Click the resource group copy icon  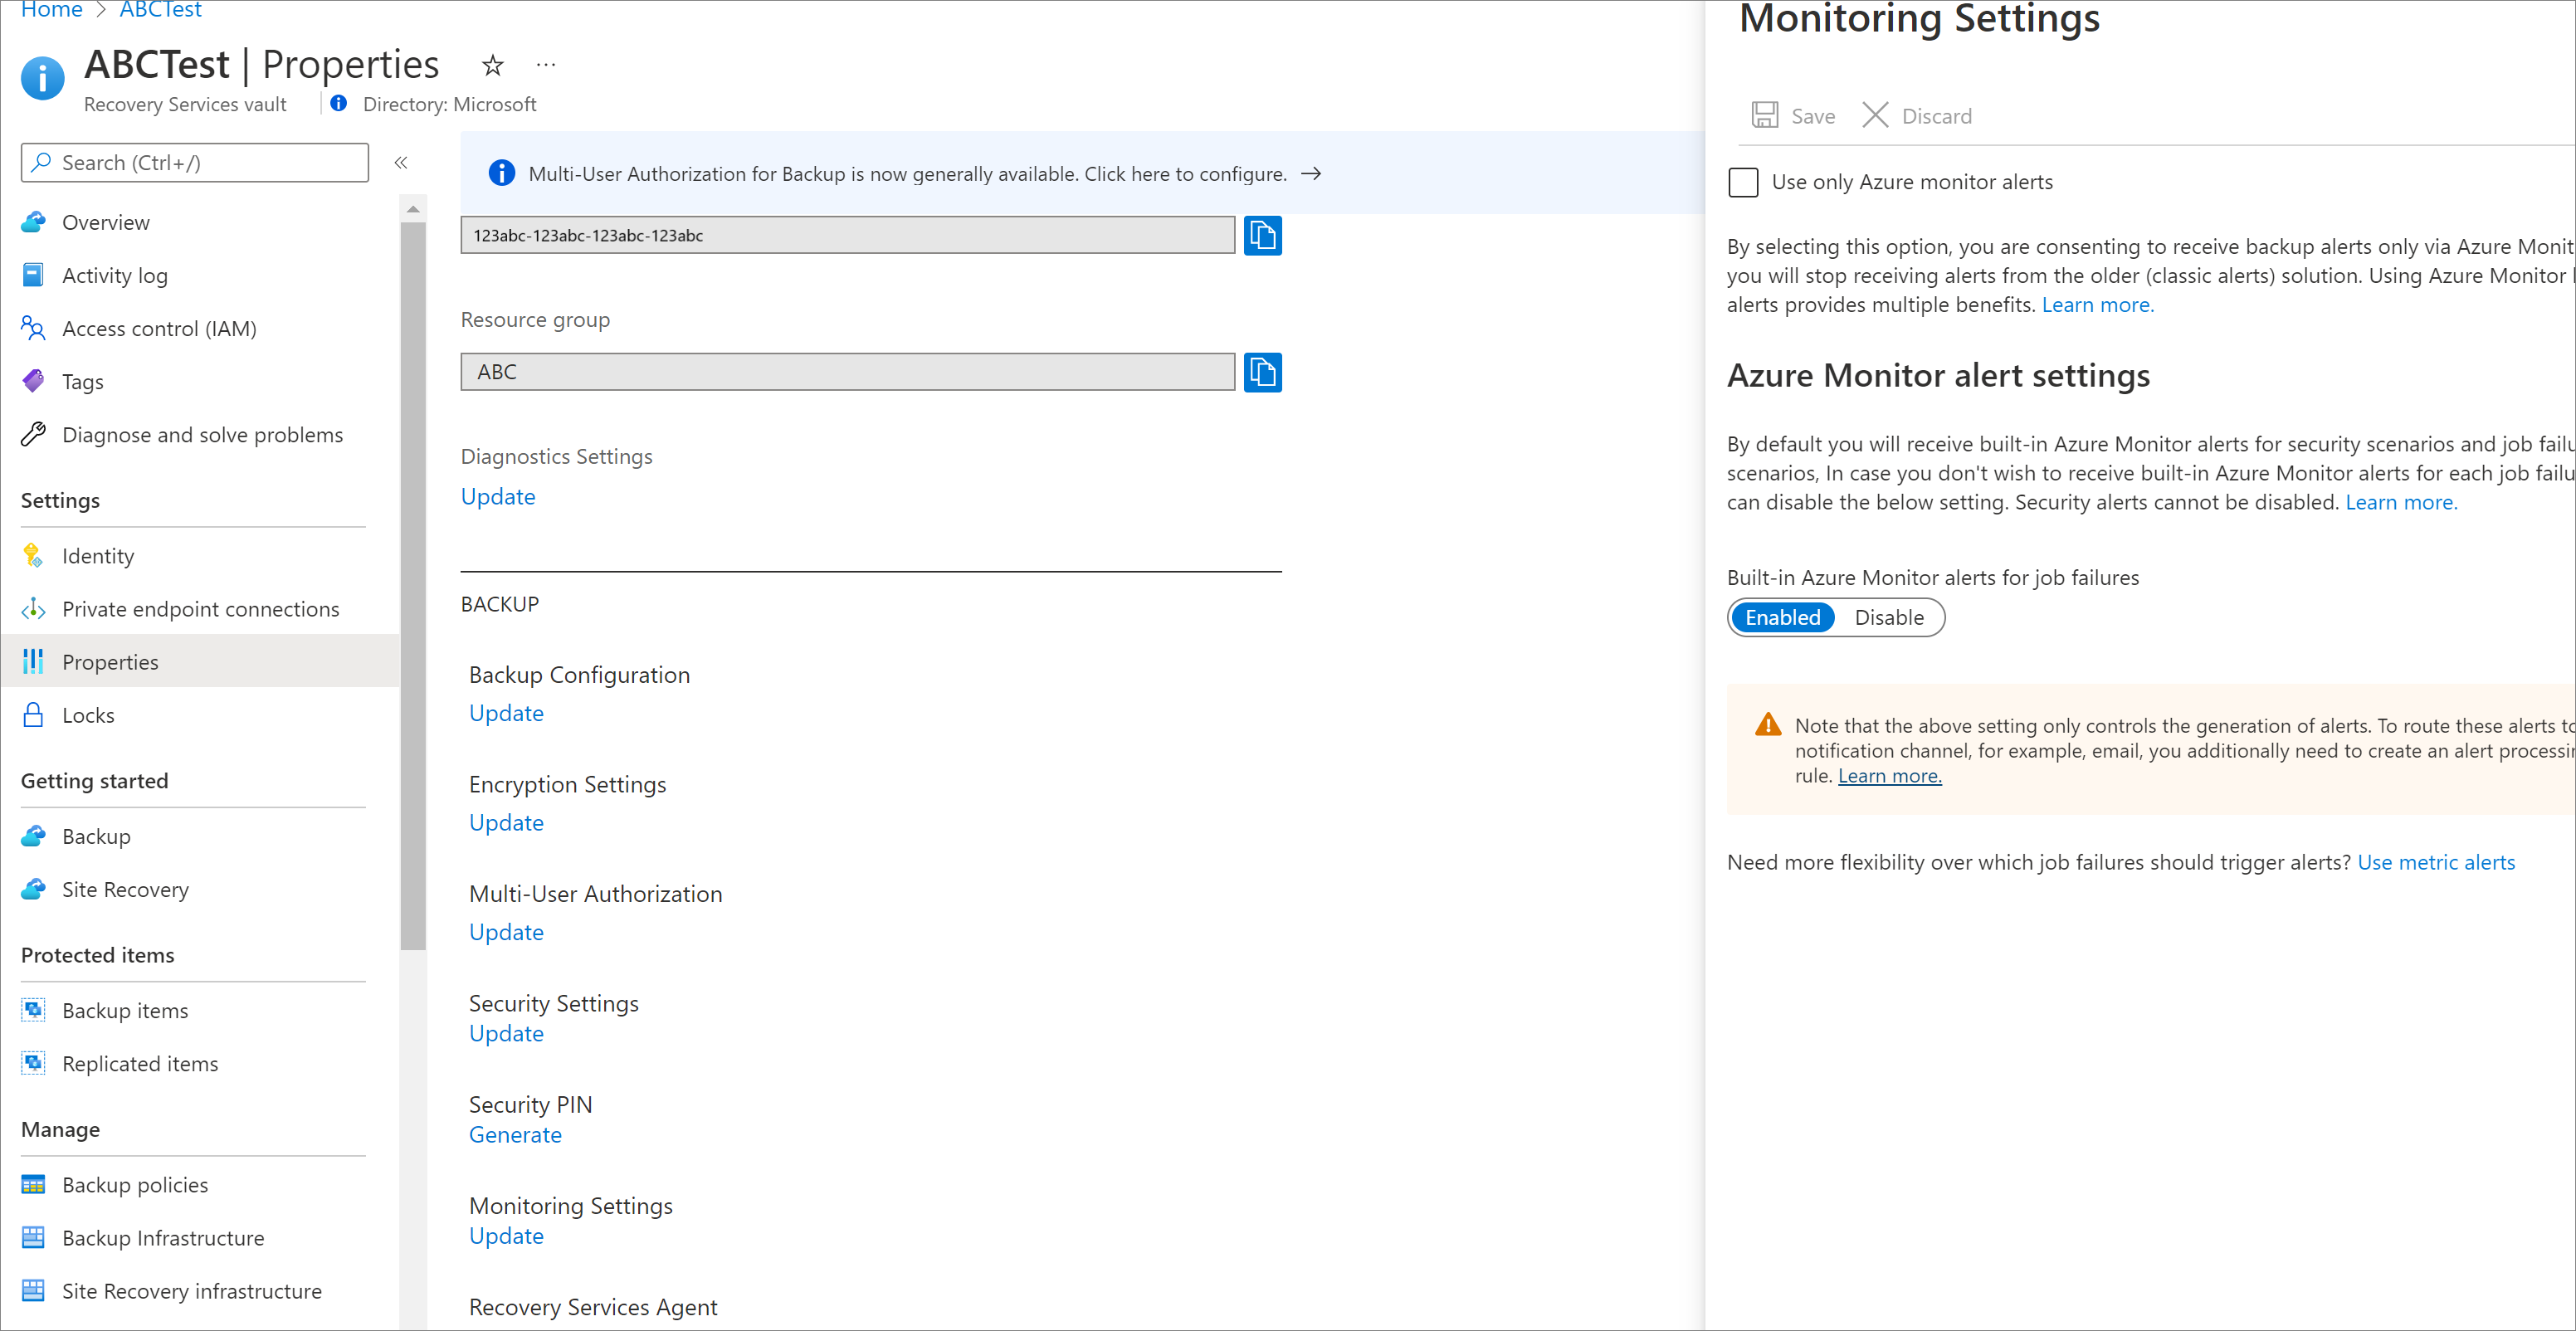pyautogui.click(x=1264, y=370)
